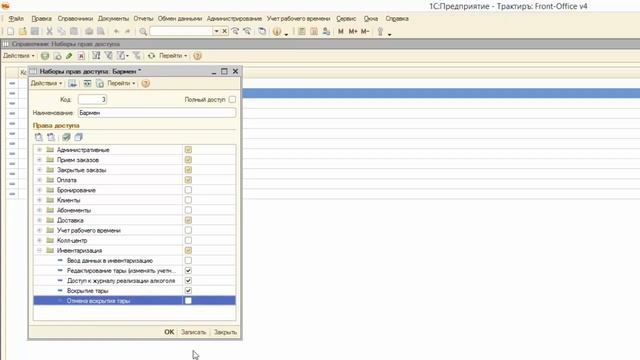Expand the Оплата folder
The height and width of the screenshot is (360, 640).
pos(40,180)
